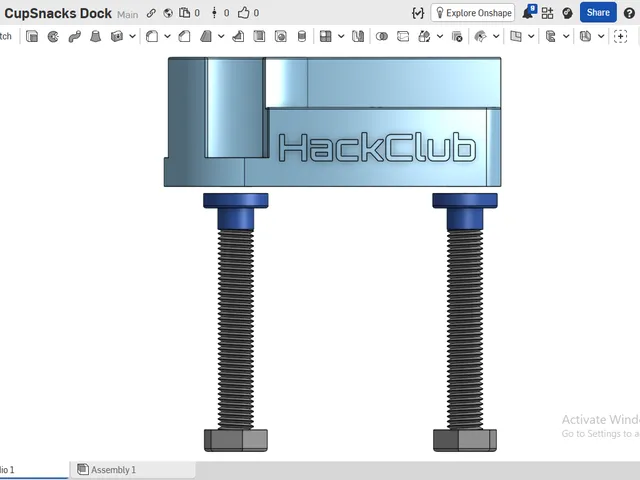This screenshot has height=480, width=640.
Task: Select the Part Studio 1 tab
Action: coord(33,470)
